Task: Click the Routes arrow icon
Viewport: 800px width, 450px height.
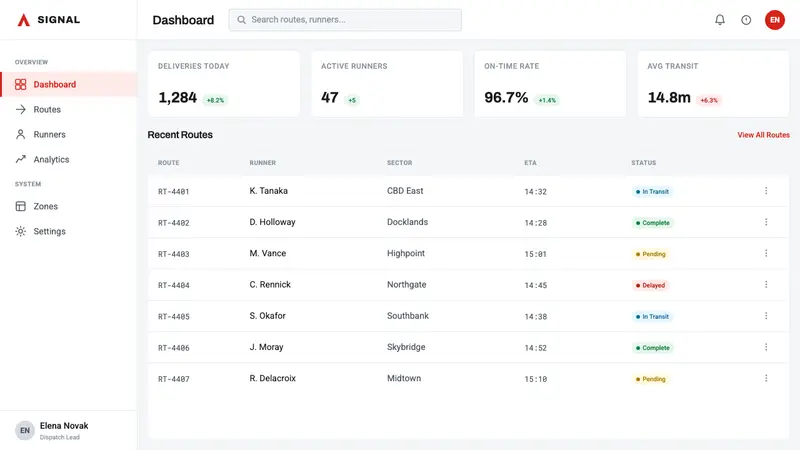Action: tap(20, 109)
